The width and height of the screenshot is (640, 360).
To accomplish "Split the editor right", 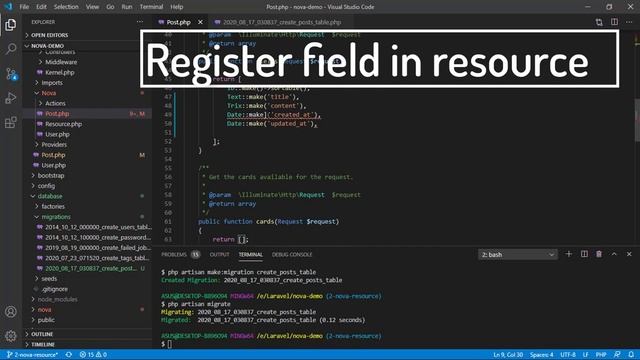I will point(614,22).
